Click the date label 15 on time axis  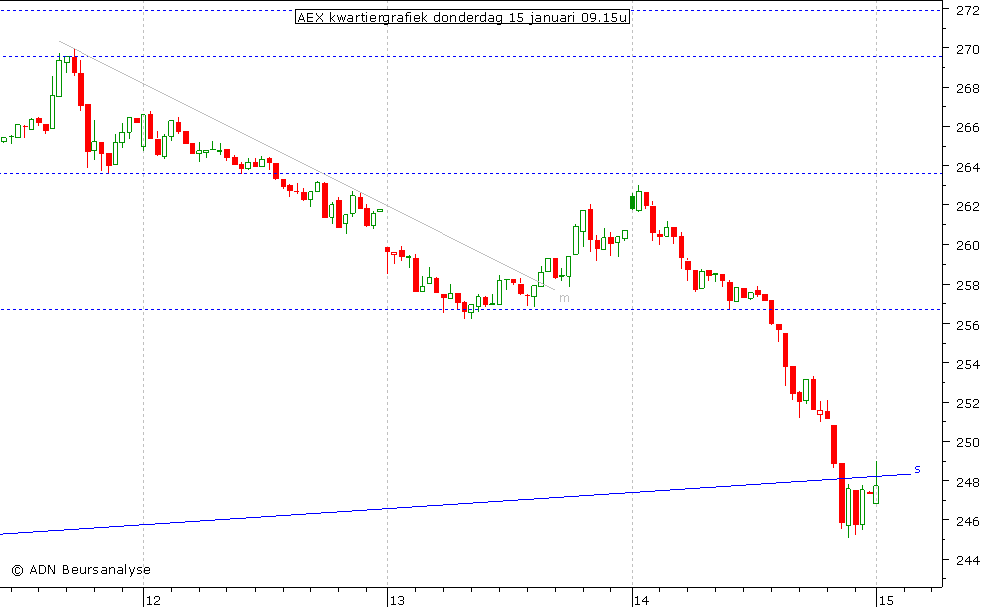(x=886, y=601)
